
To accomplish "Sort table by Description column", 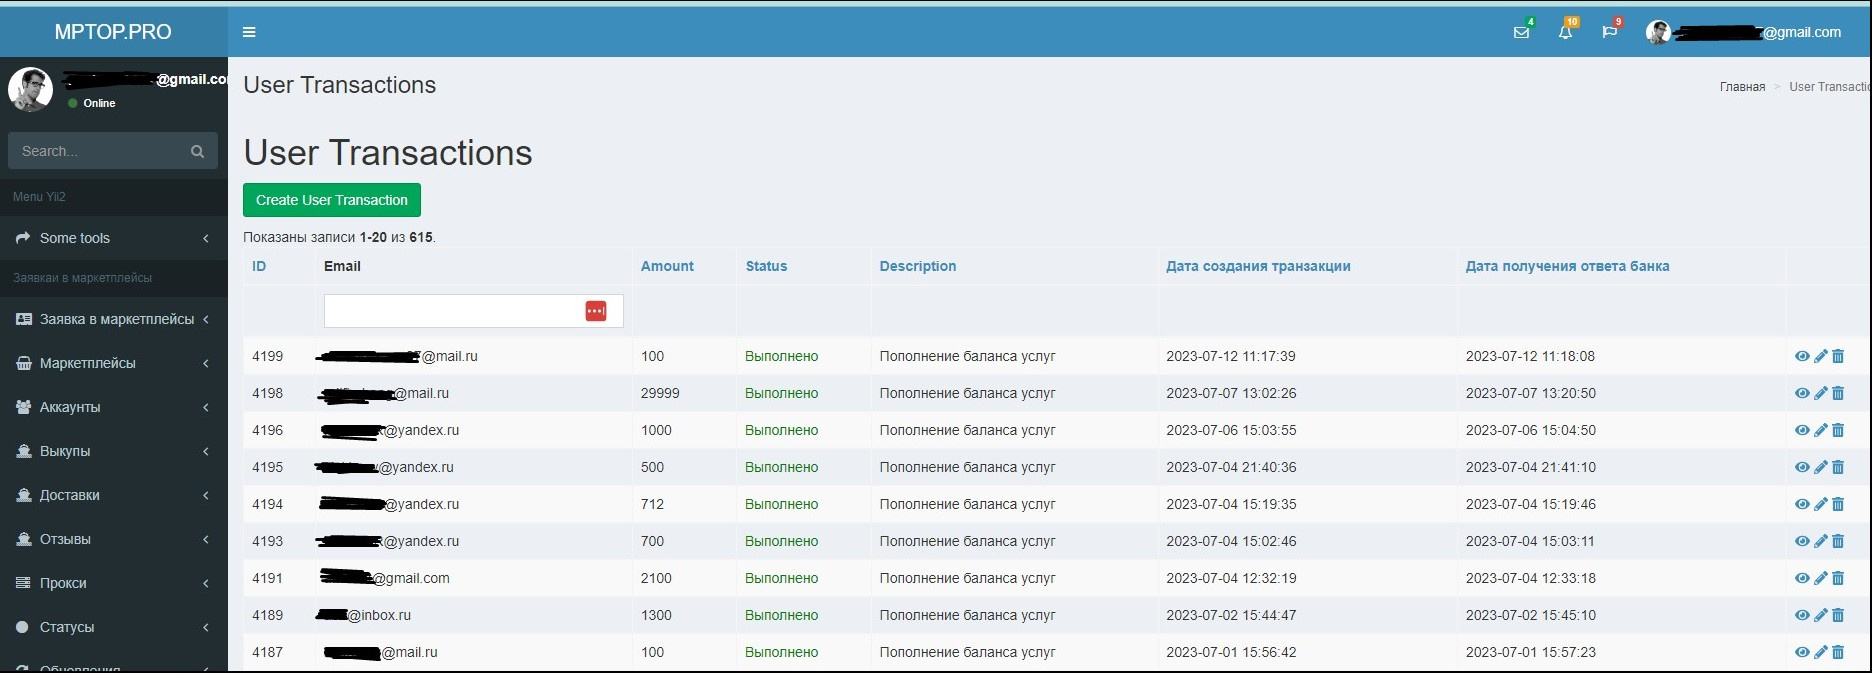I will pyautogui.click(x=918, y=266).
